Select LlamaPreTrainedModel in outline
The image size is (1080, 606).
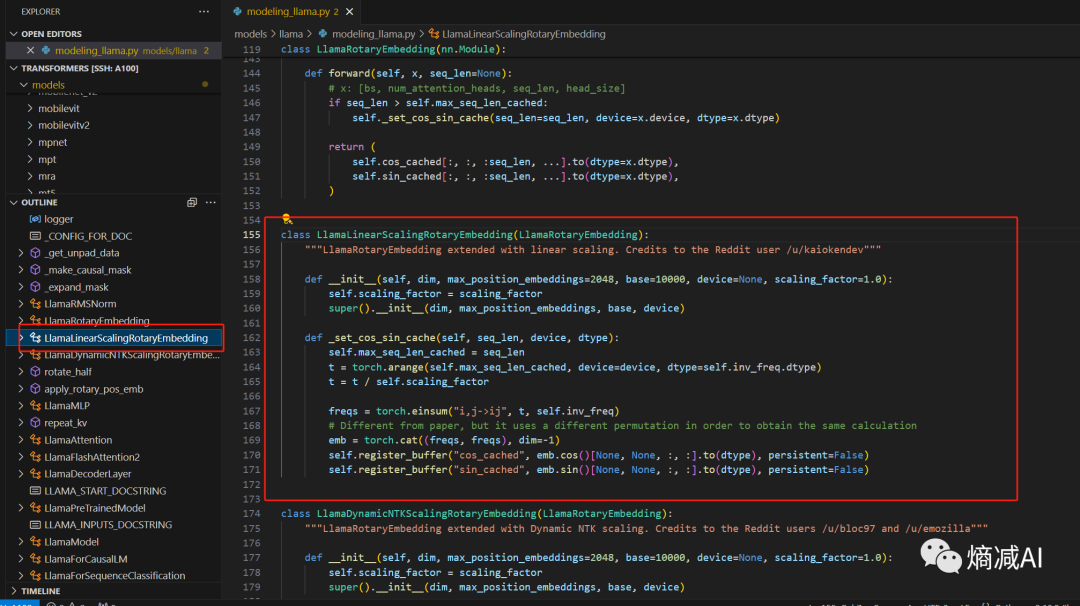click(94, 508)
